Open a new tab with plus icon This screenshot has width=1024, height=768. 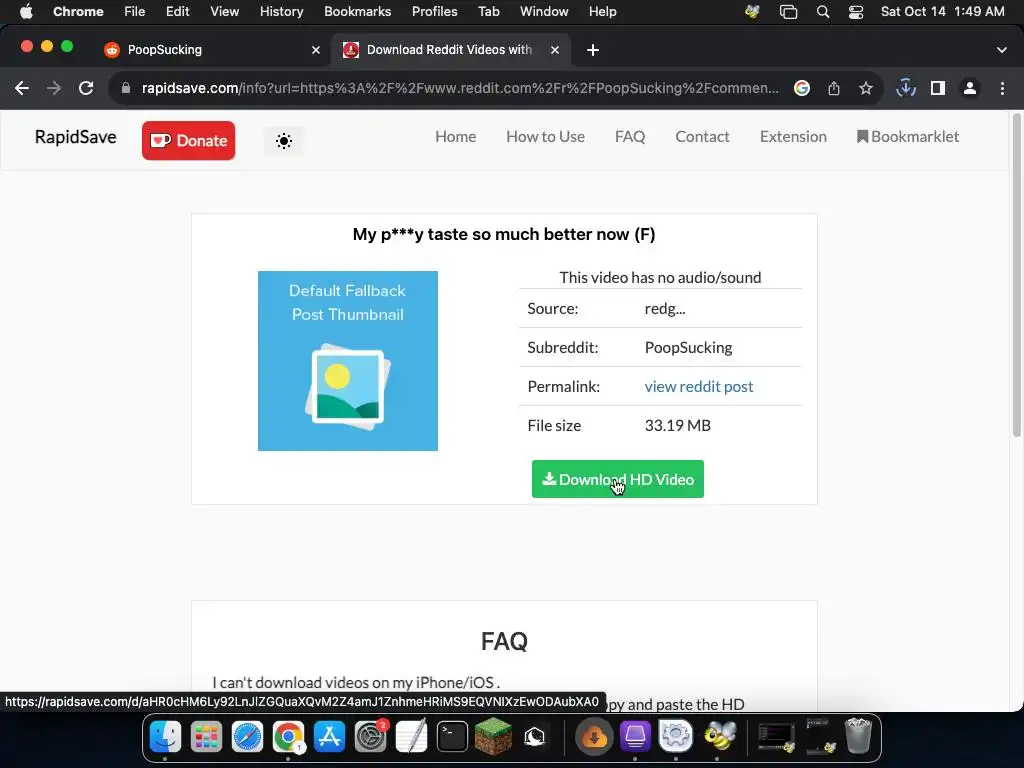click(x=592, y=50)
